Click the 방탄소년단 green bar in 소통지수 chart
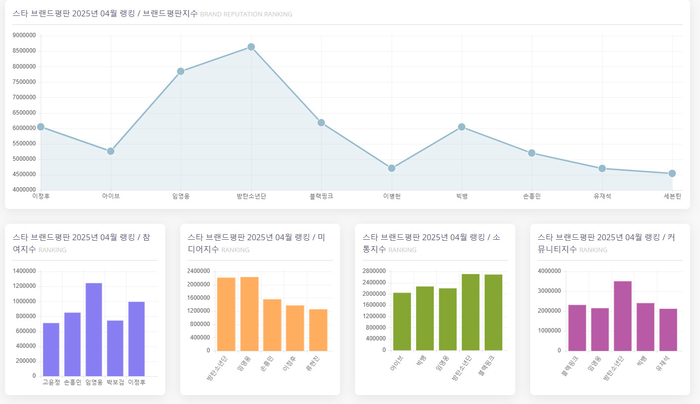The image size is (700, 404). [x=471, y=312]
